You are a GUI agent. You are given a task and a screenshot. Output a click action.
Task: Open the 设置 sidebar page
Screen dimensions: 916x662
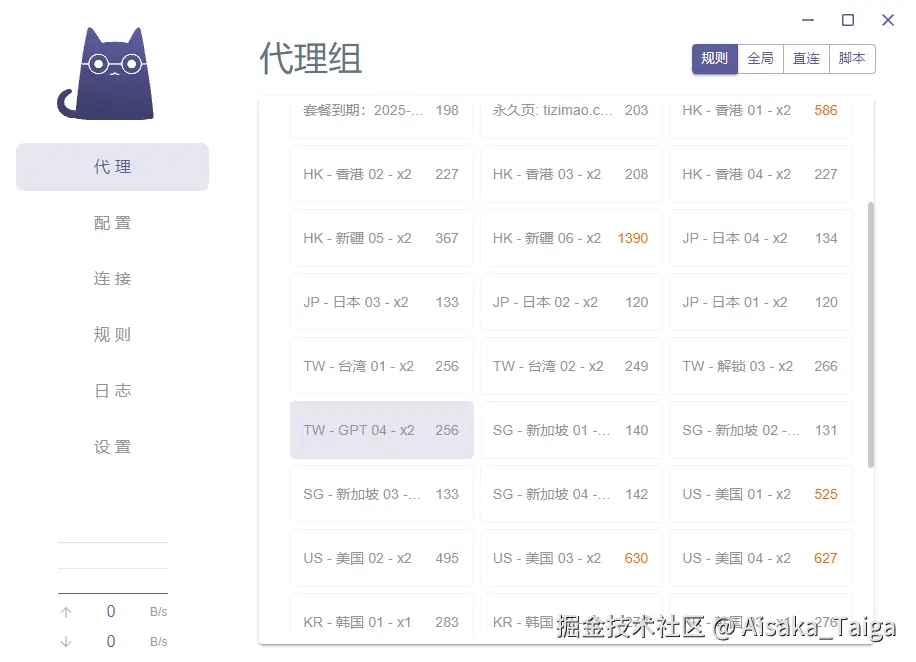[112, 446]
